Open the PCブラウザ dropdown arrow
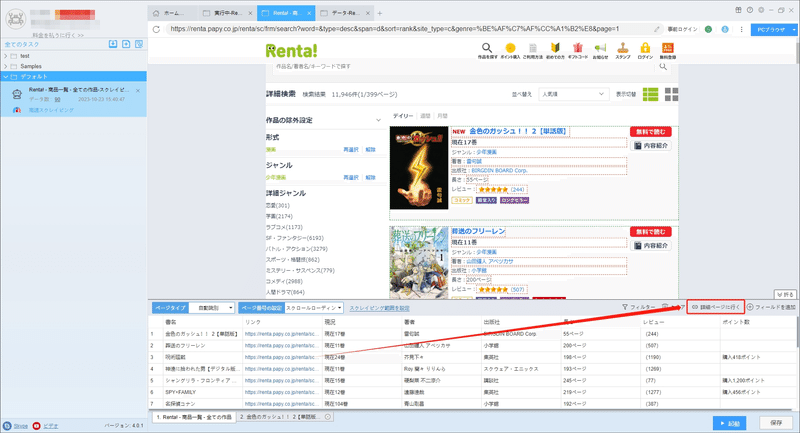Screen dimensions: 800x433 [794, 30]
